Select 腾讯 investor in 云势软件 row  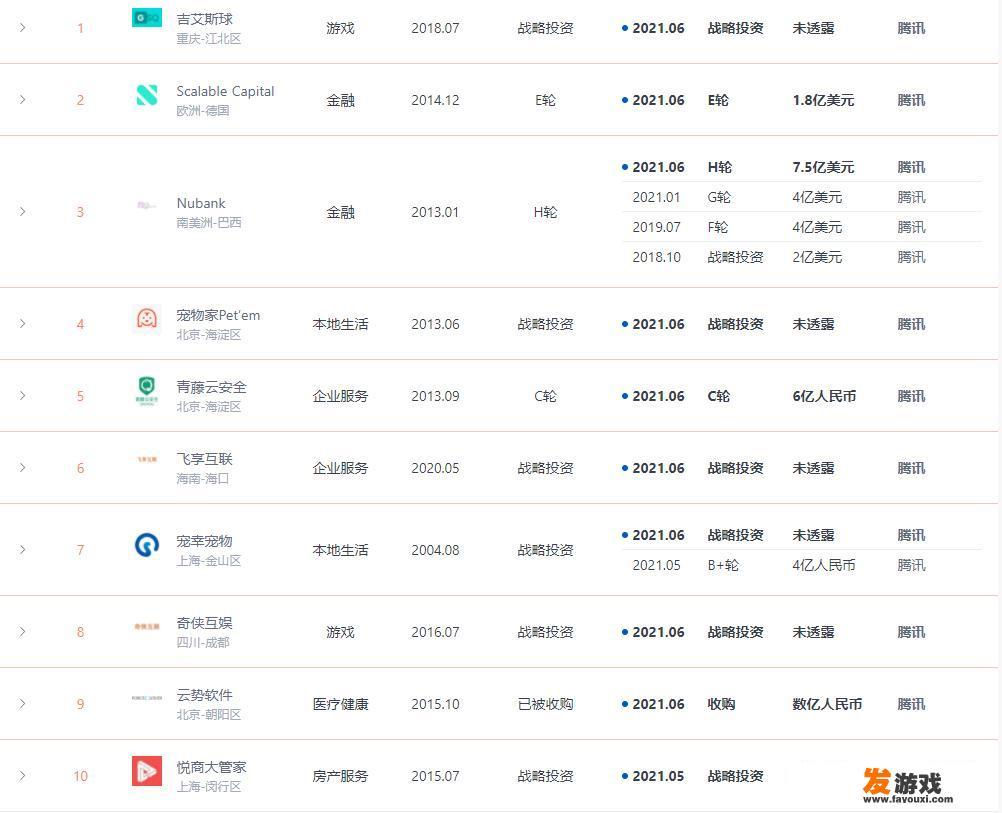(911, 704)
